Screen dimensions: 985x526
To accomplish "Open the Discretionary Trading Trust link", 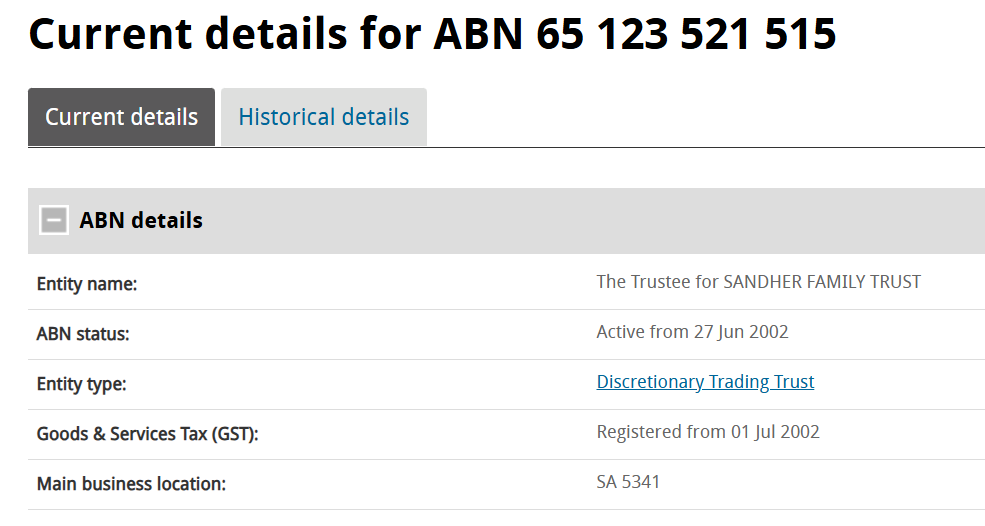I will click(x=705, y=382).
